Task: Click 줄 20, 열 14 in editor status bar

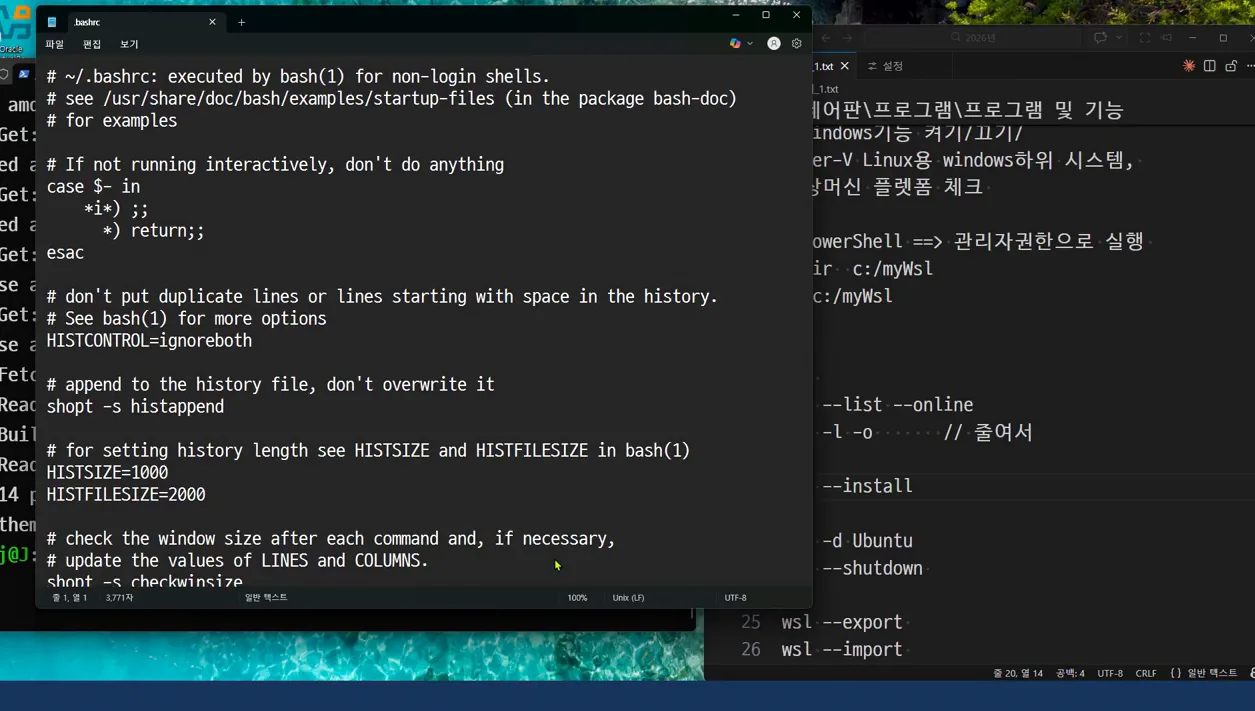Action: tap(1018, 674)
